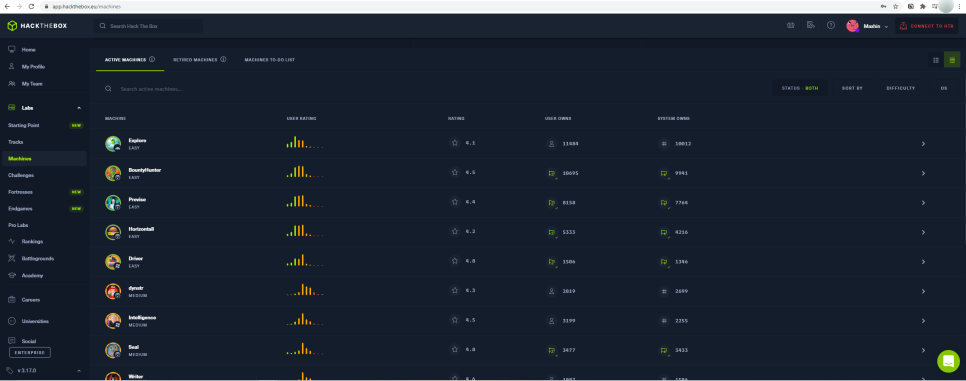Click the Explore machine avatar
The height and width of the screenshot is (381, 966).
click(113, 144)
